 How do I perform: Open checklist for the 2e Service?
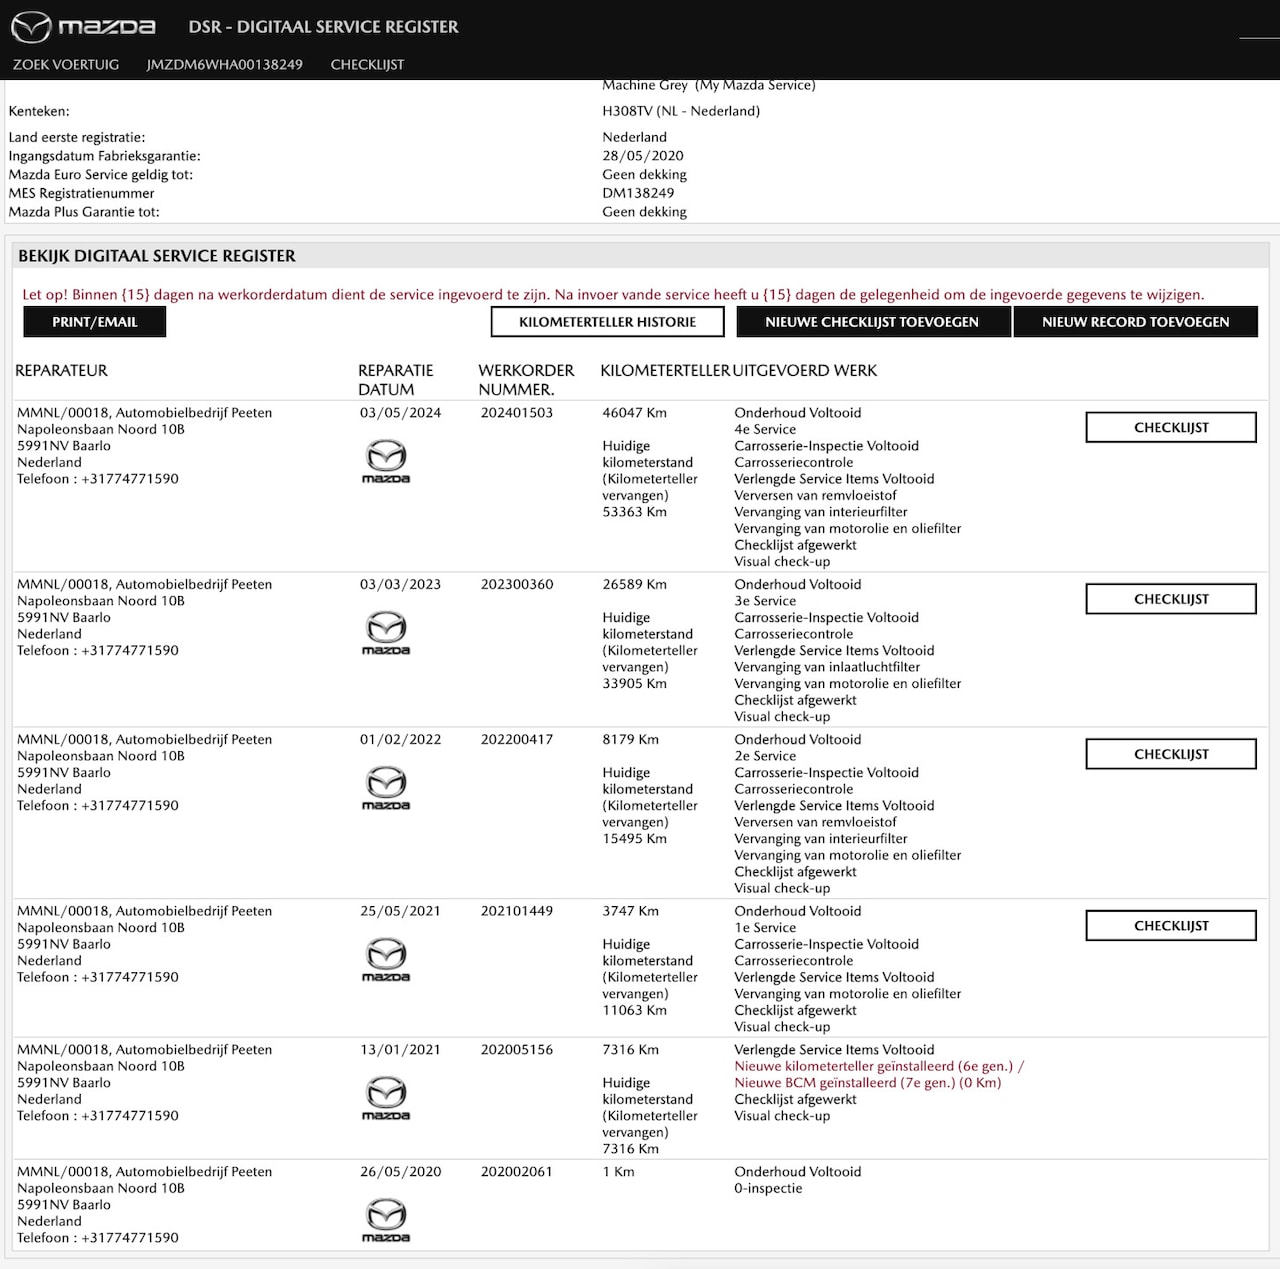[1171, 755]
